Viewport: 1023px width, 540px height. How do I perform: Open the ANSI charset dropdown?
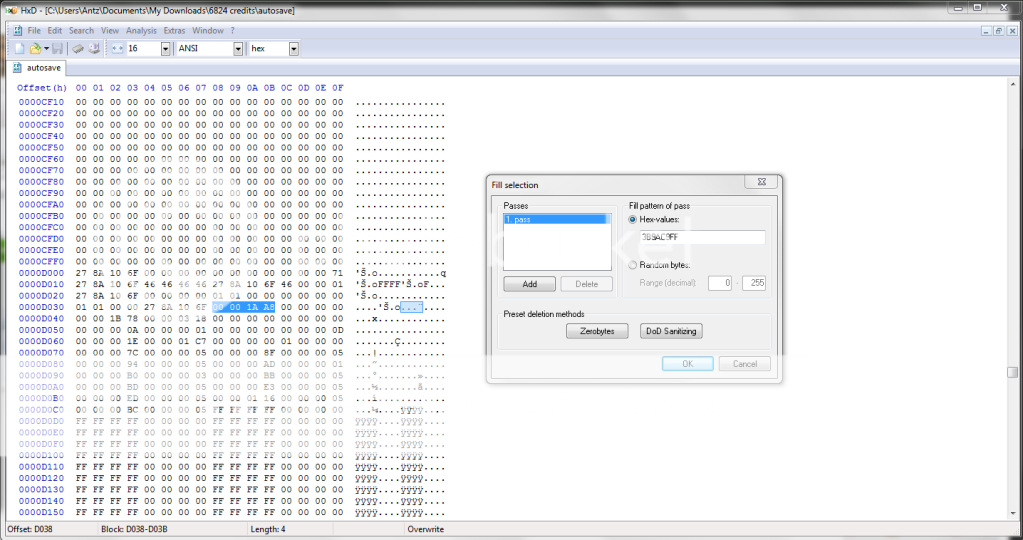[x=238, y=48]
